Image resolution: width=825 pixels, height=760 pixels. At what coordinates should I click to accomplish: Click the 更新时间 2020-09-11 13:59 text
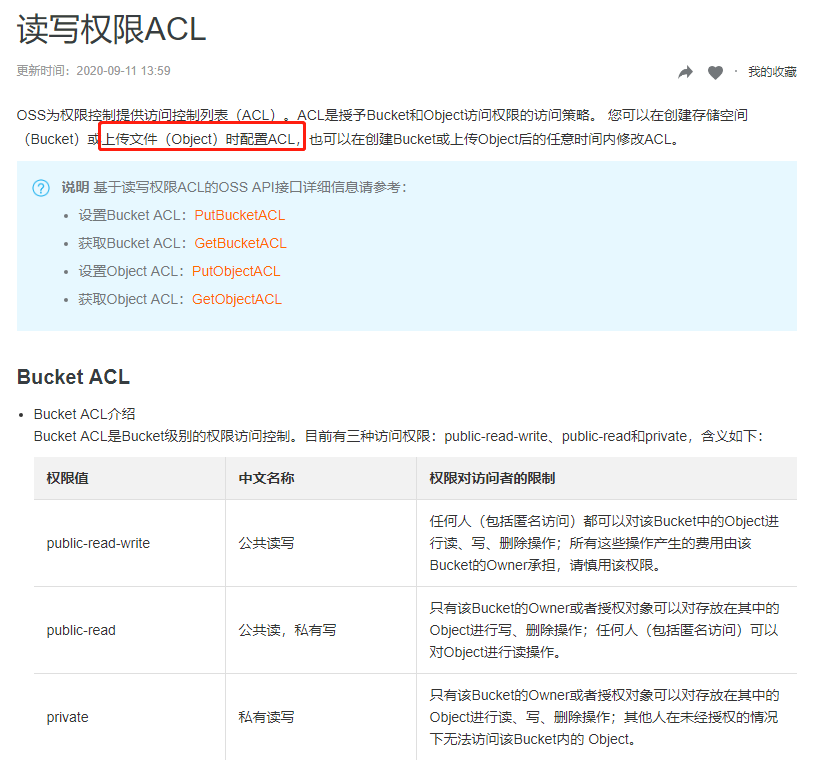click(x=94, y=71)
